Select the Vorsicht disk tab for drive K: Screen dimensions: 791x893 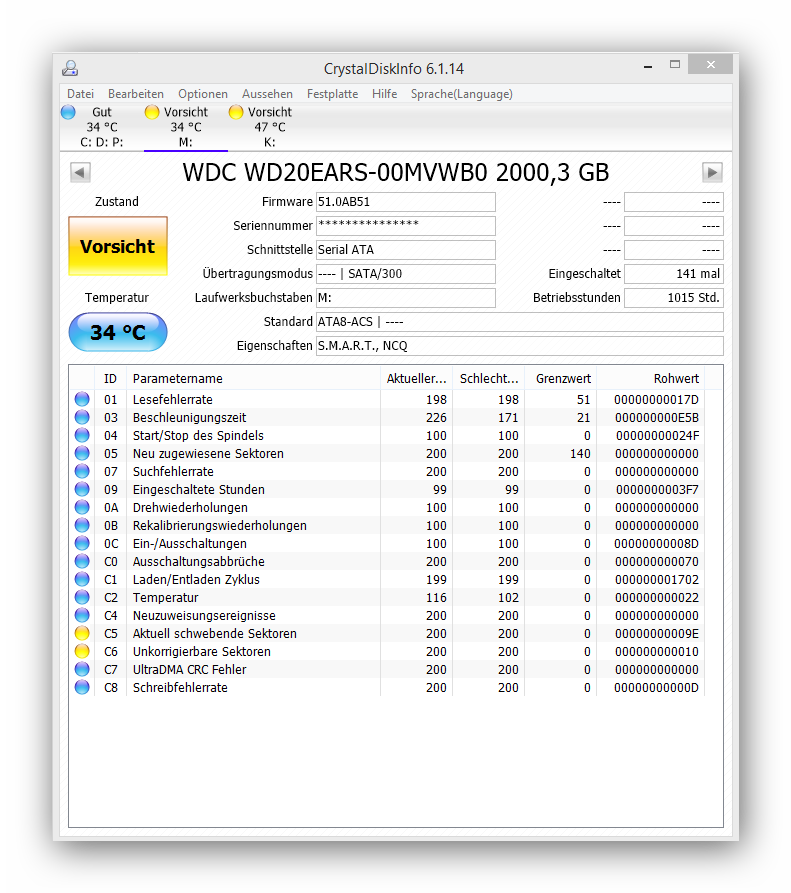[269, 127]
